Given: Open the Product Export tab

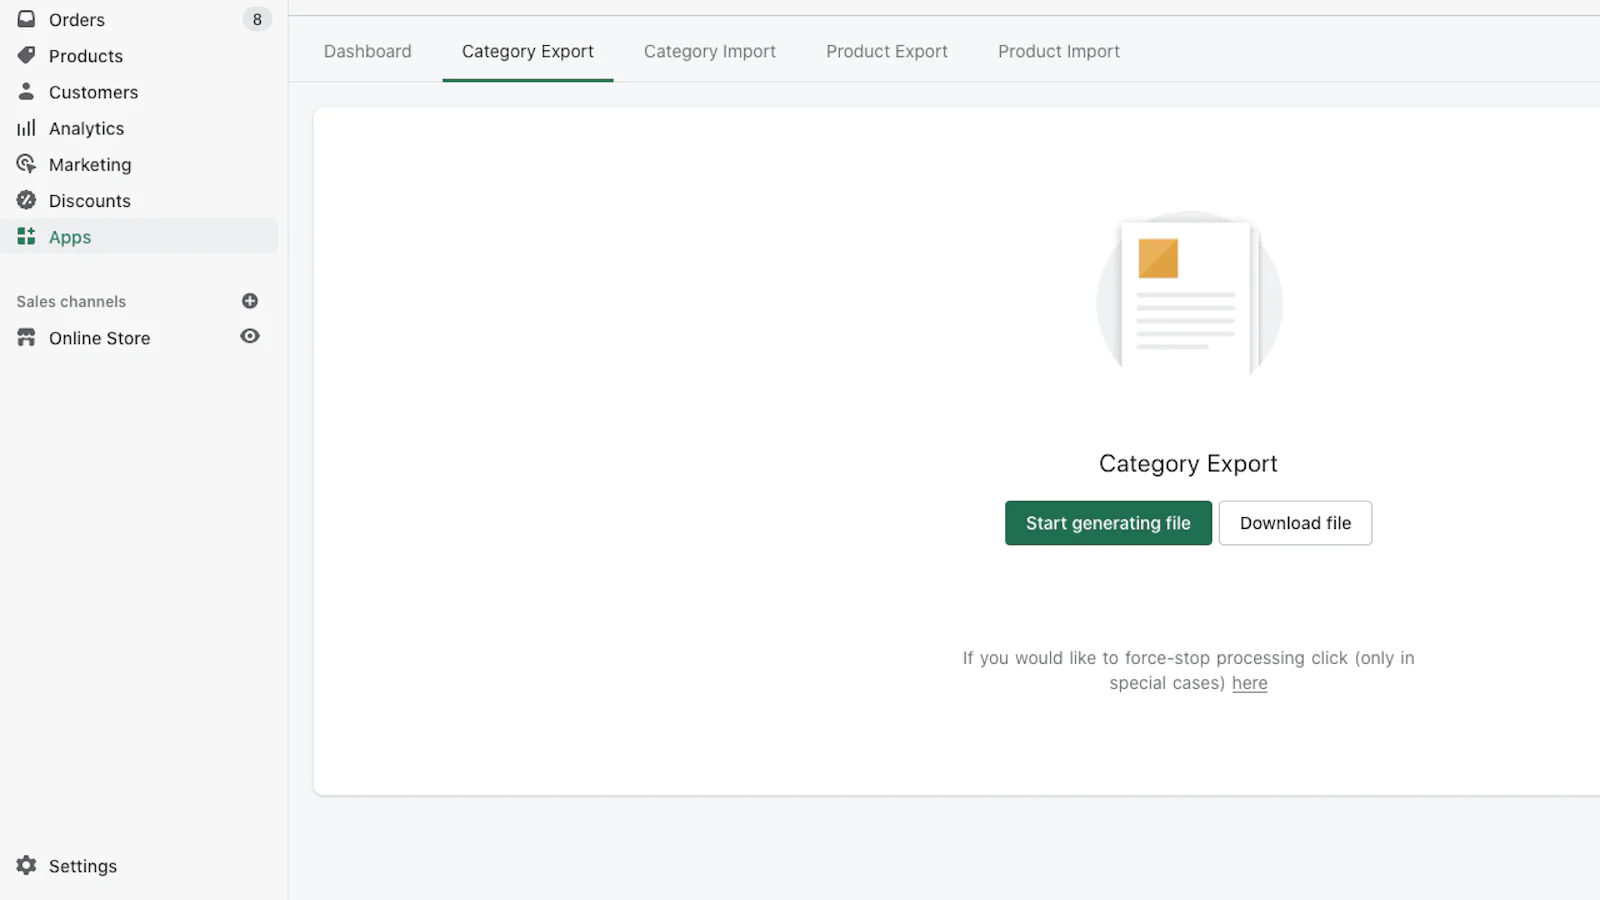Looking at the screenshot, I should point(887,51).
